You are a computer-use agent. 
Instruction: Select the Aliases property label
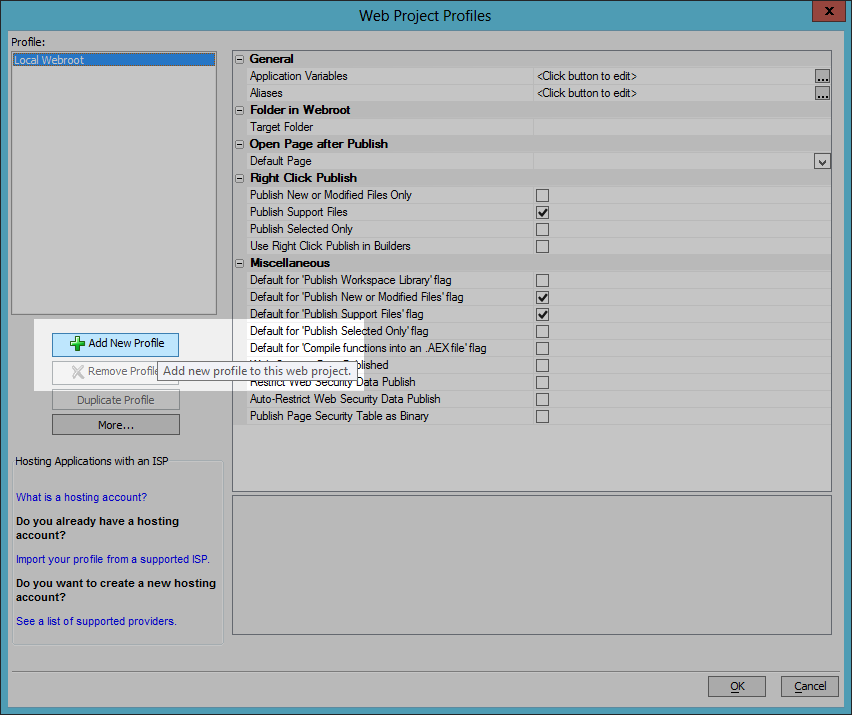[x=266, y=93]
